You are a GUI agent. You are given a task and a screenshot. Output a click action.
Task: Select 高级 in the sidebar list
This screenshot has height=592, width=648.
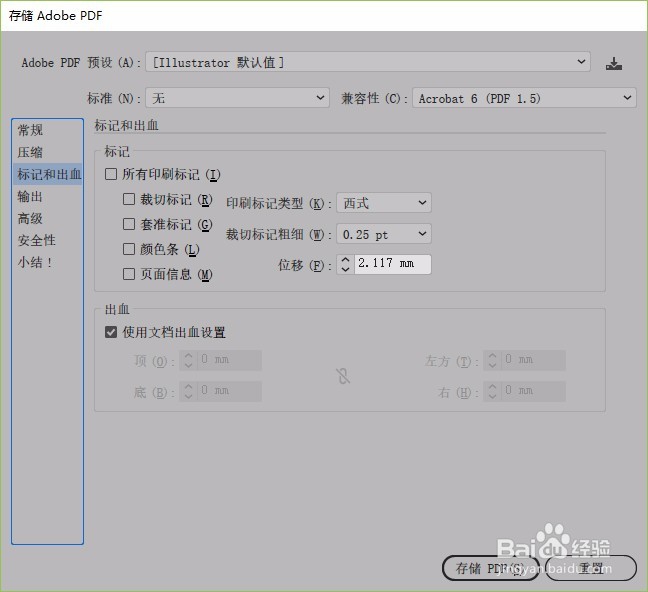[x=48, y=218]
